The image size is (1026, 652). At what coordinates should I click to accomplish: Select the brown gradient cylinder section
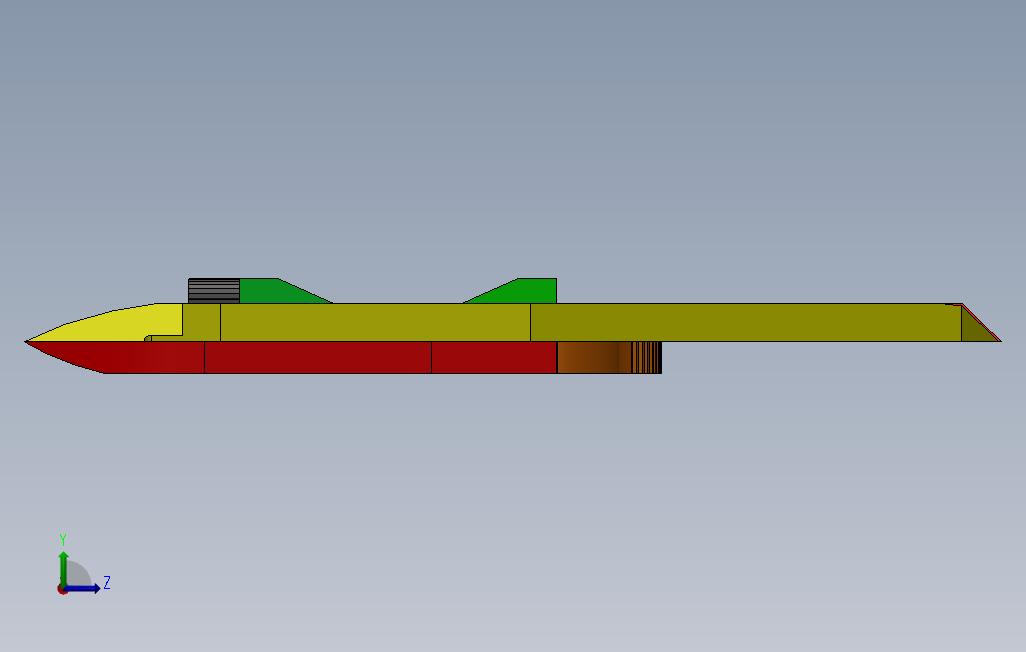[594, 357]
